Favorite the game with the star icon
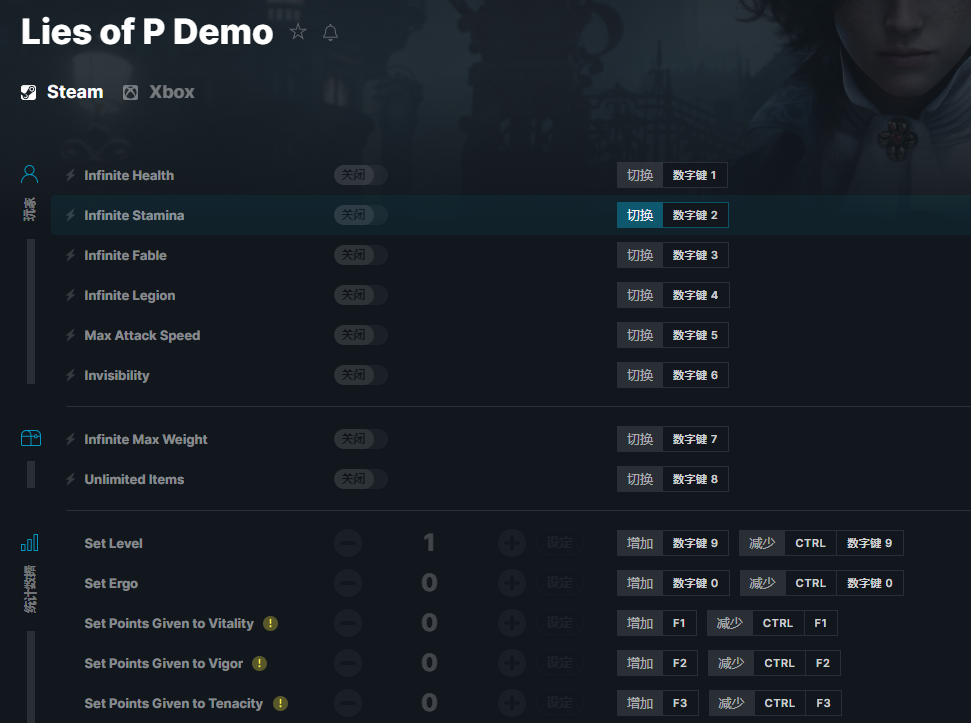Screen dimensions: 971x723 [298, 32]
